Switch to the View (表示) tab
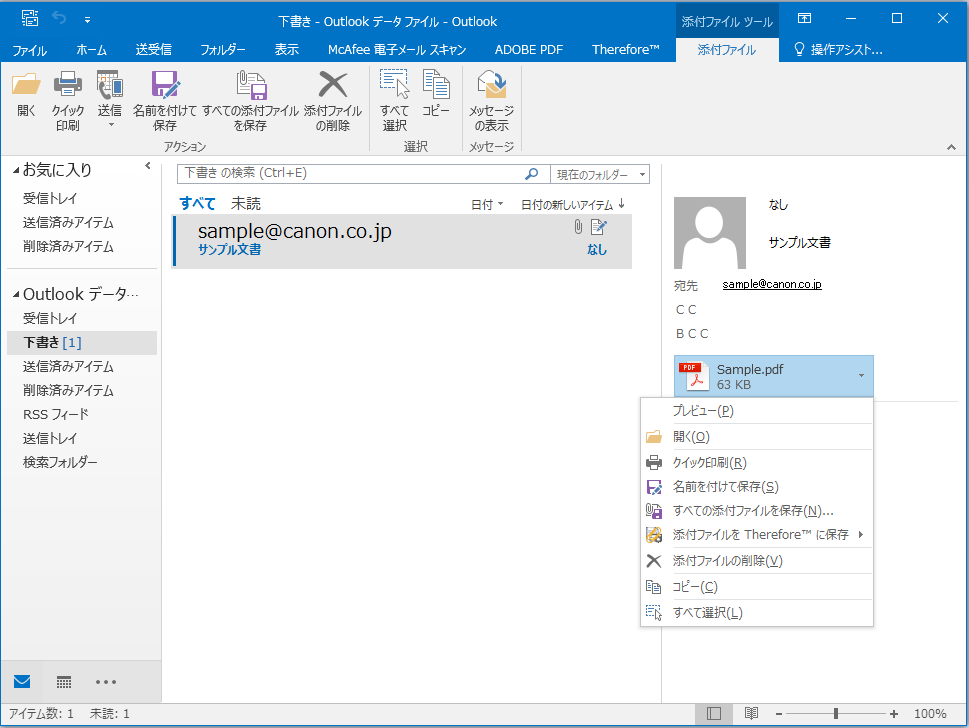The height and width of the screenshot is (728, 969). pyautogui.click(x=286, y=50)
